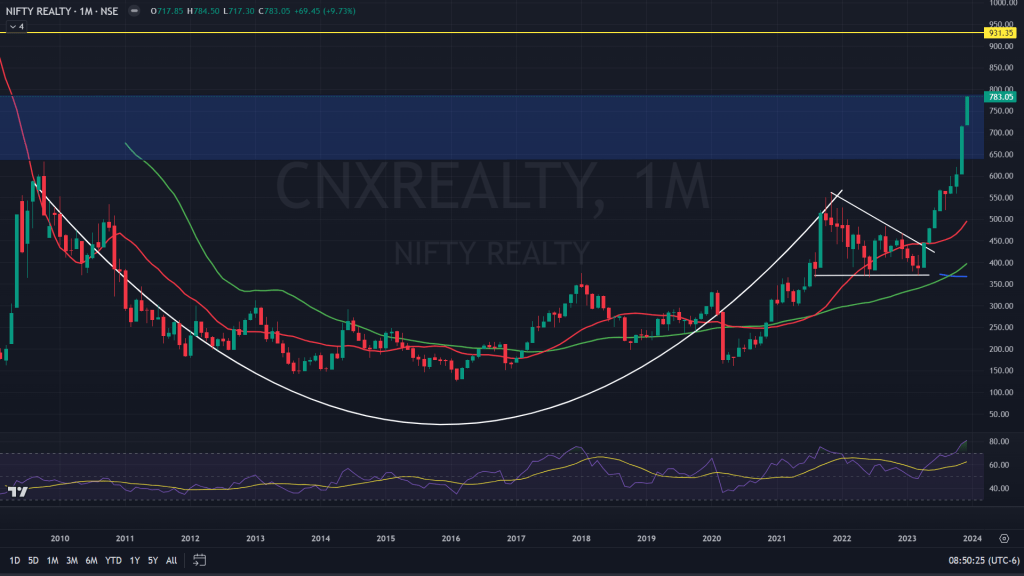Viewport: 1024px width, 576px height.
Task: Show the 5Y time range
Action: (153, 560)
